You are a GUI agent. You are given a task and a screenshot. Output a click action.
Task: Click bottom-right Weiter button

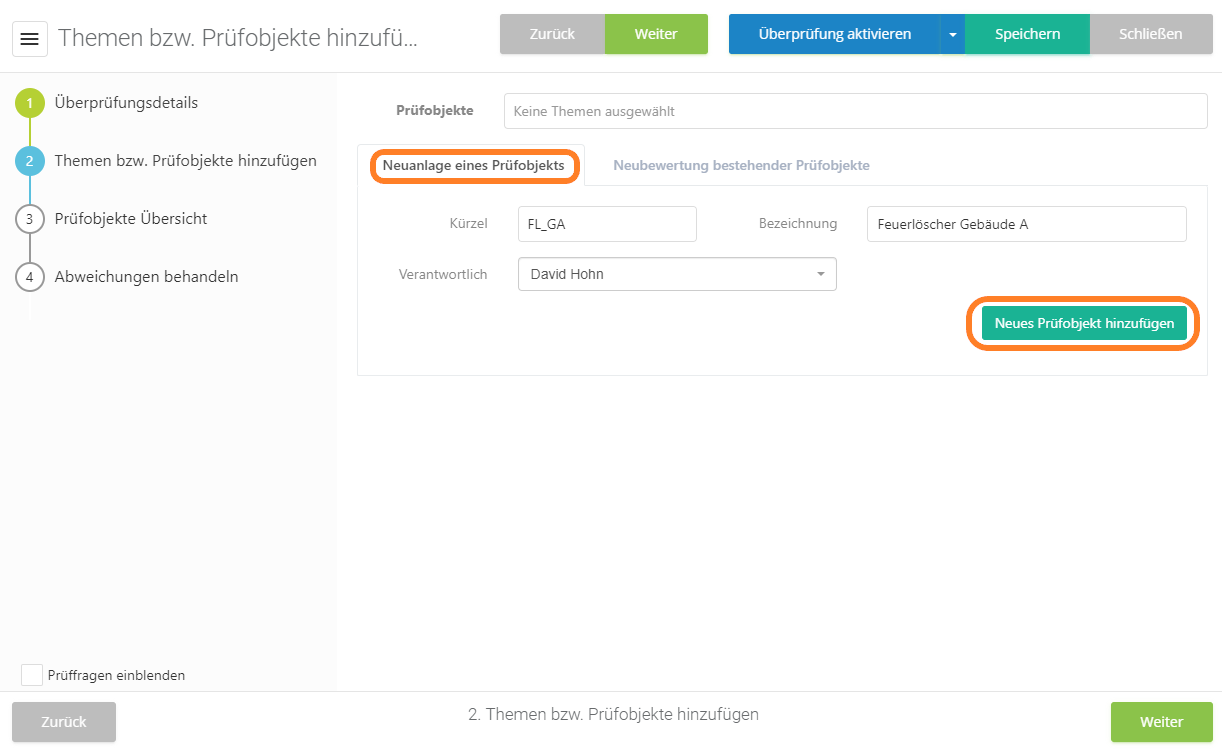pyautogui.click(x=1161, y=722)
